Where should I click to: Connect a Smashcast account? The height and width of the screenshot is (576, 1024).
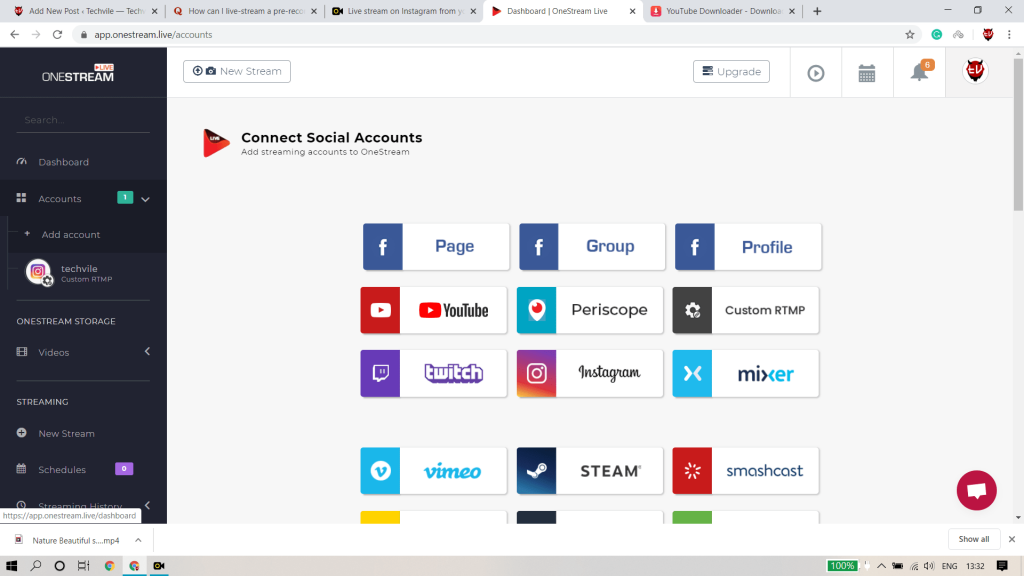tap(746, 471)
